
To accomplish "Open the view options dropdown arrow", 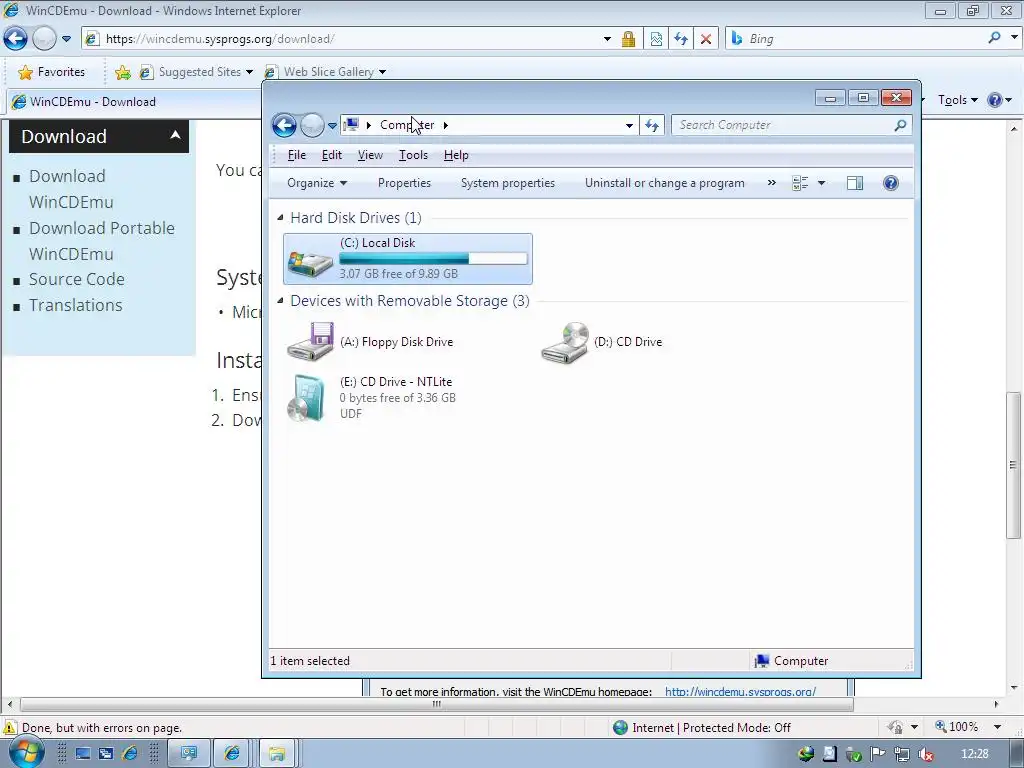I will (822, 183).
